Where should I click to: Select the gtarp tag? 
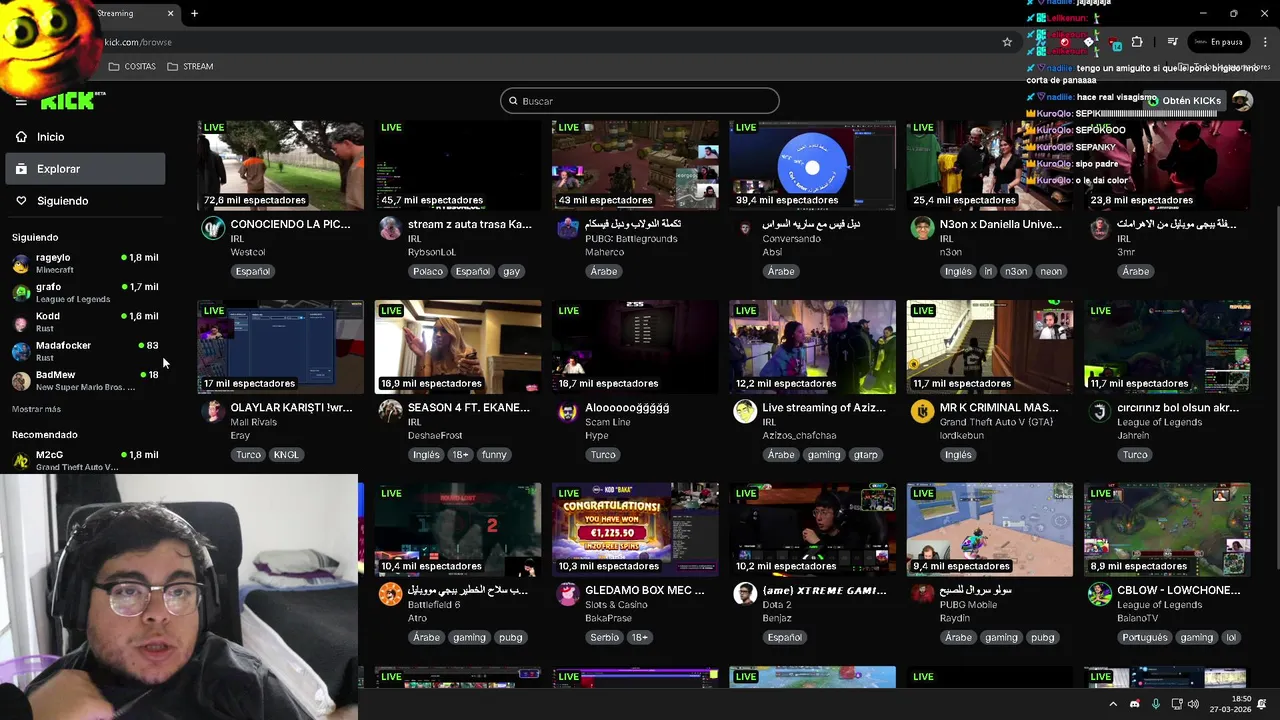866,454
